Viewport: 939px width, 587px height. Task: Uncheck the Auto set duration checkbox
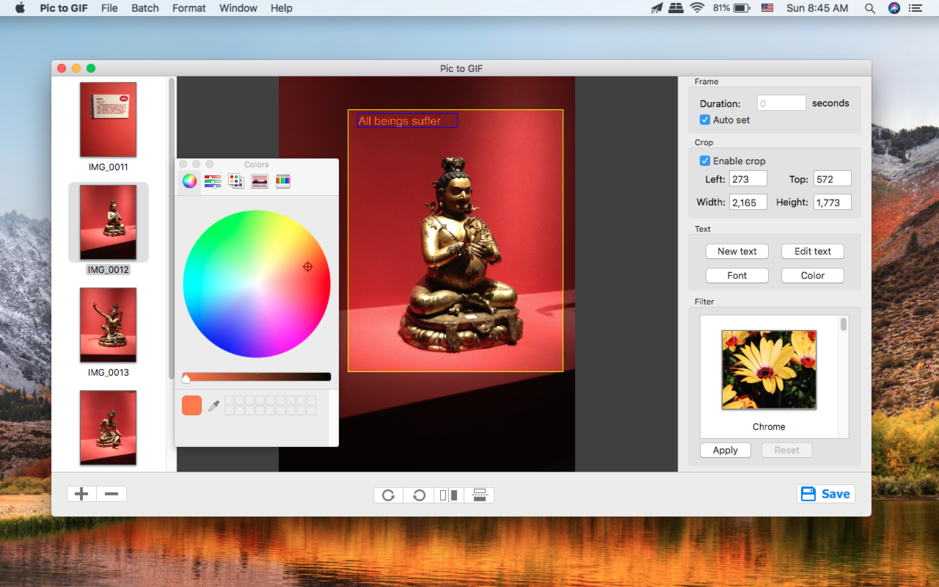(705, 120)
